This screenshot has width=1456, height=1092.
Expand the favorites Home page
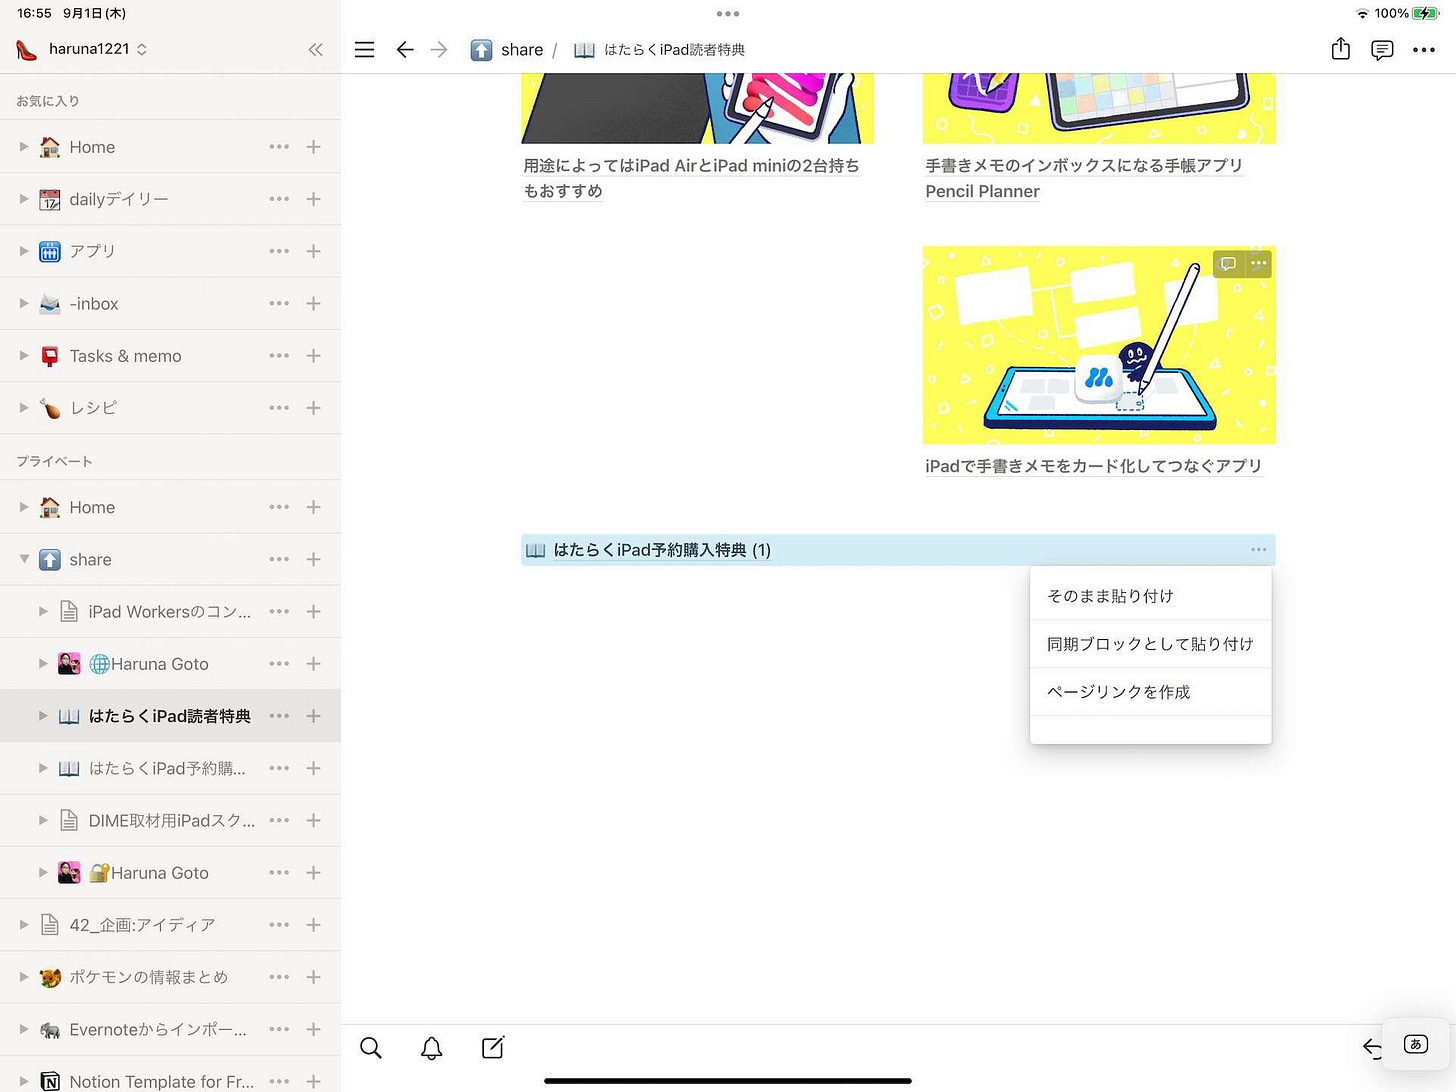pos(24,147)
